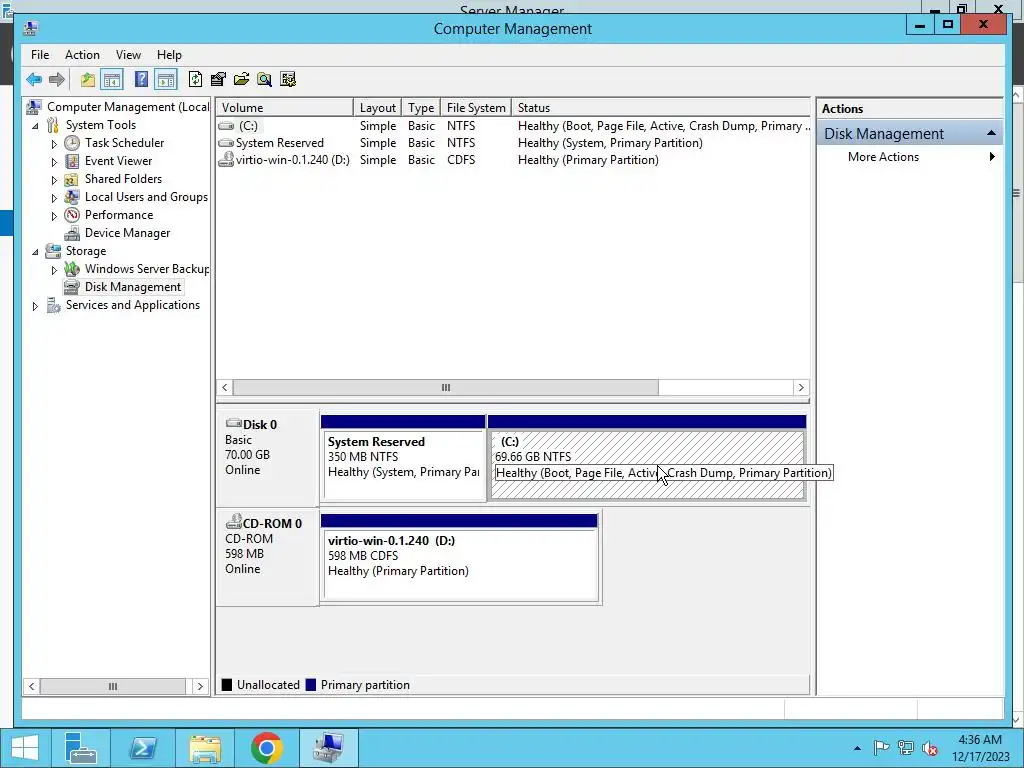The width and height of the screenshot is (1024, 768).
Task: Click the volume list horizontal scrollbar thumb
Action: click(x=445, y=387)
